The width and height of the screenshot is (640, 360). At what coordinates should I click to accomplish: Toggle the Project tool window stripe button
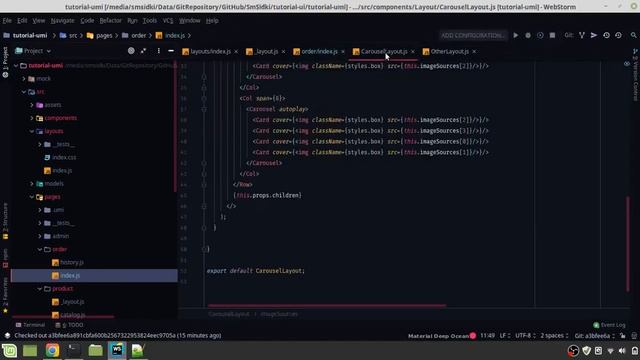point(5,62)
